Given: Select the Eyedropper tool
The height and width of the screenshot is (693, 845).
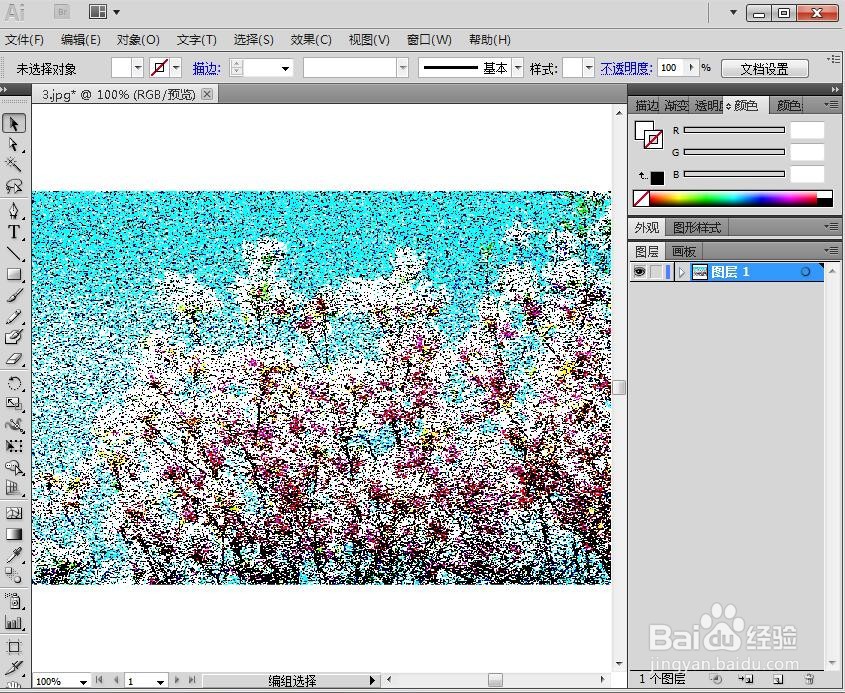Looking at the screenshot, I should (13, 555).
